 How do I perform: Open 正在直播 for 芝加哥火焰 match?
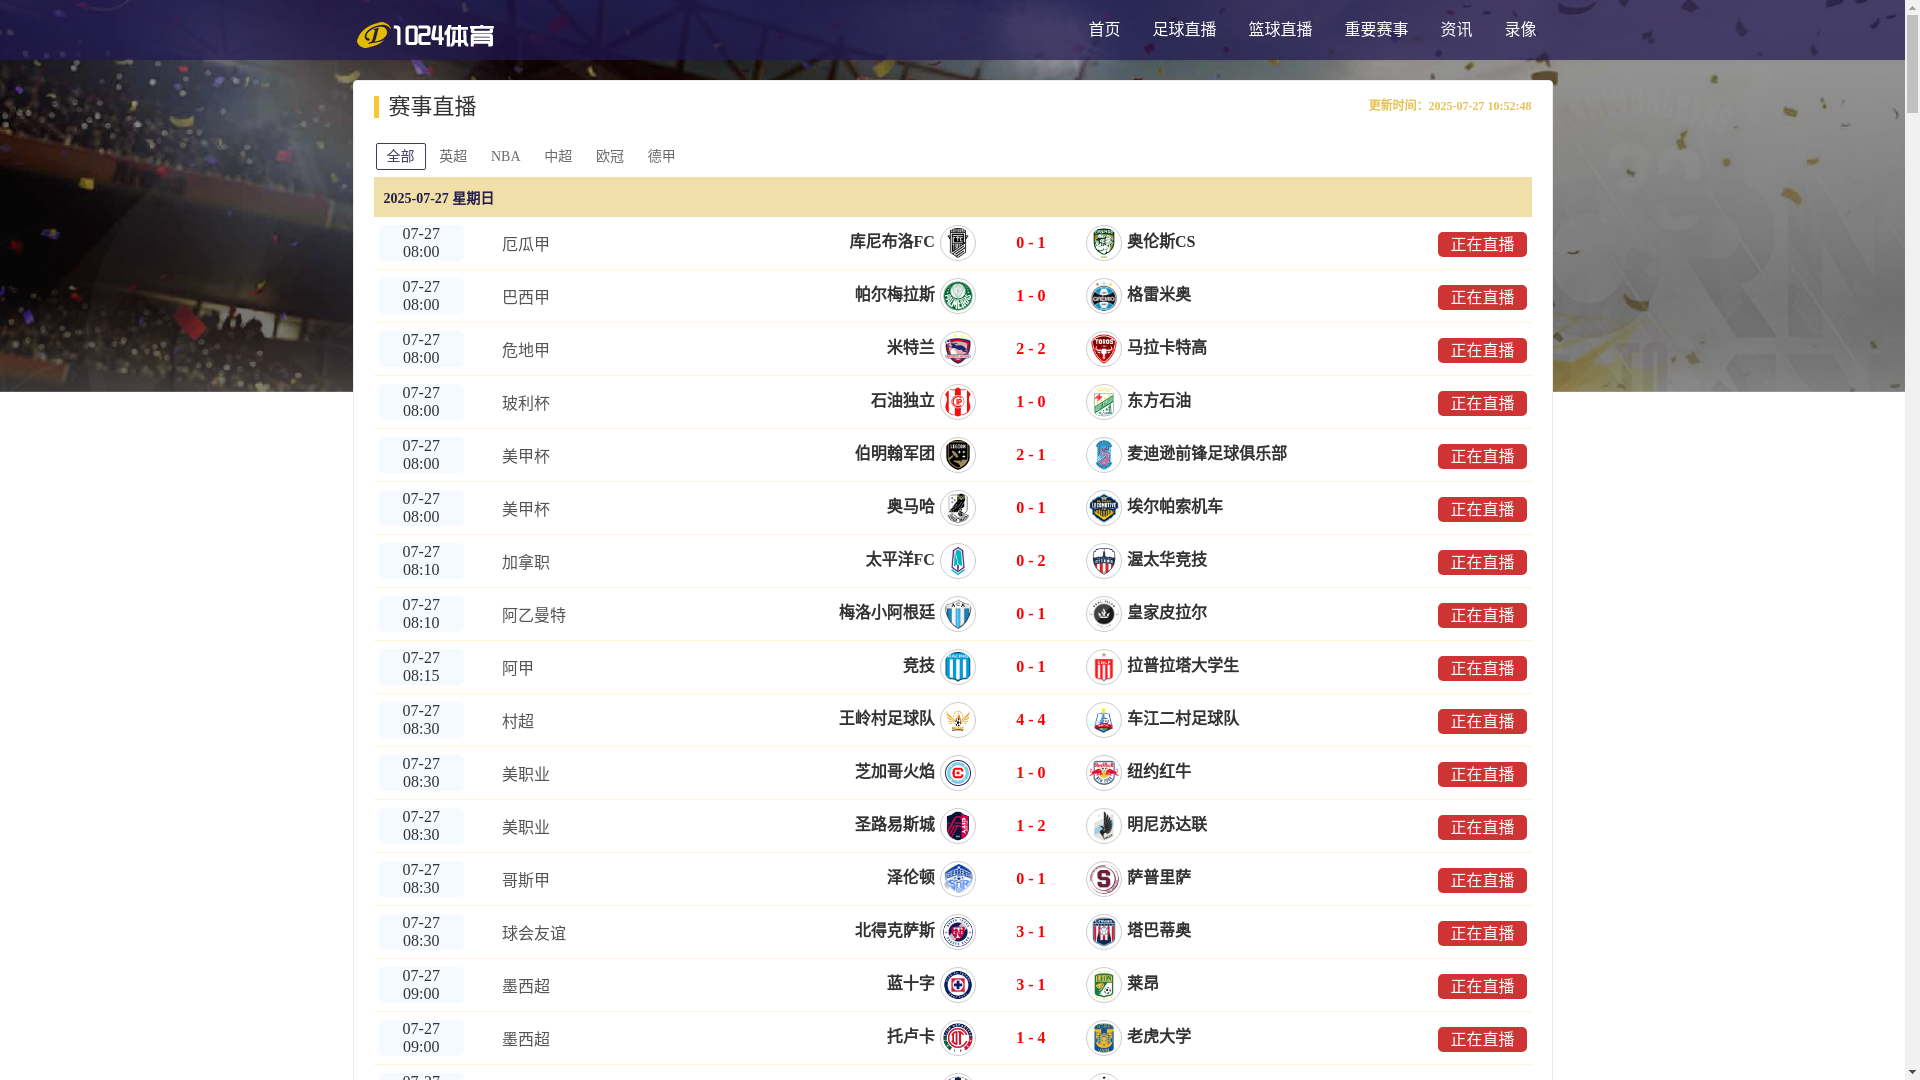[x=1482, y=775]
